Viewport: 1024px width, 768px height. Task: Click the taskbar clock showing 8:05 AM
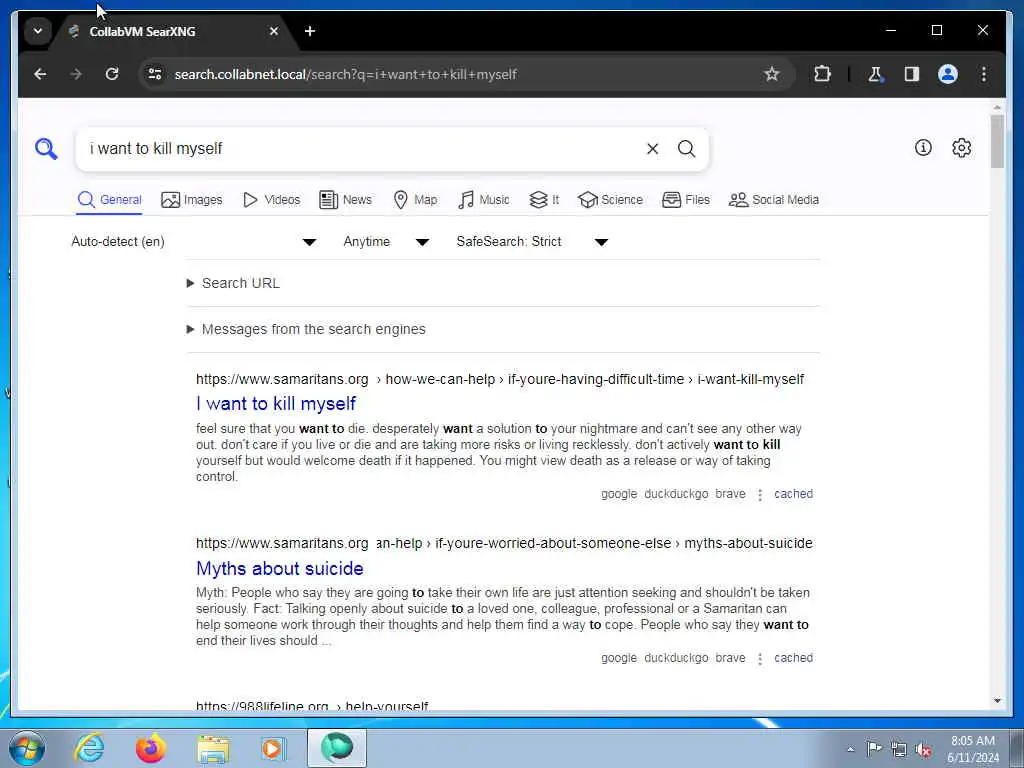(x=973, y=749)
